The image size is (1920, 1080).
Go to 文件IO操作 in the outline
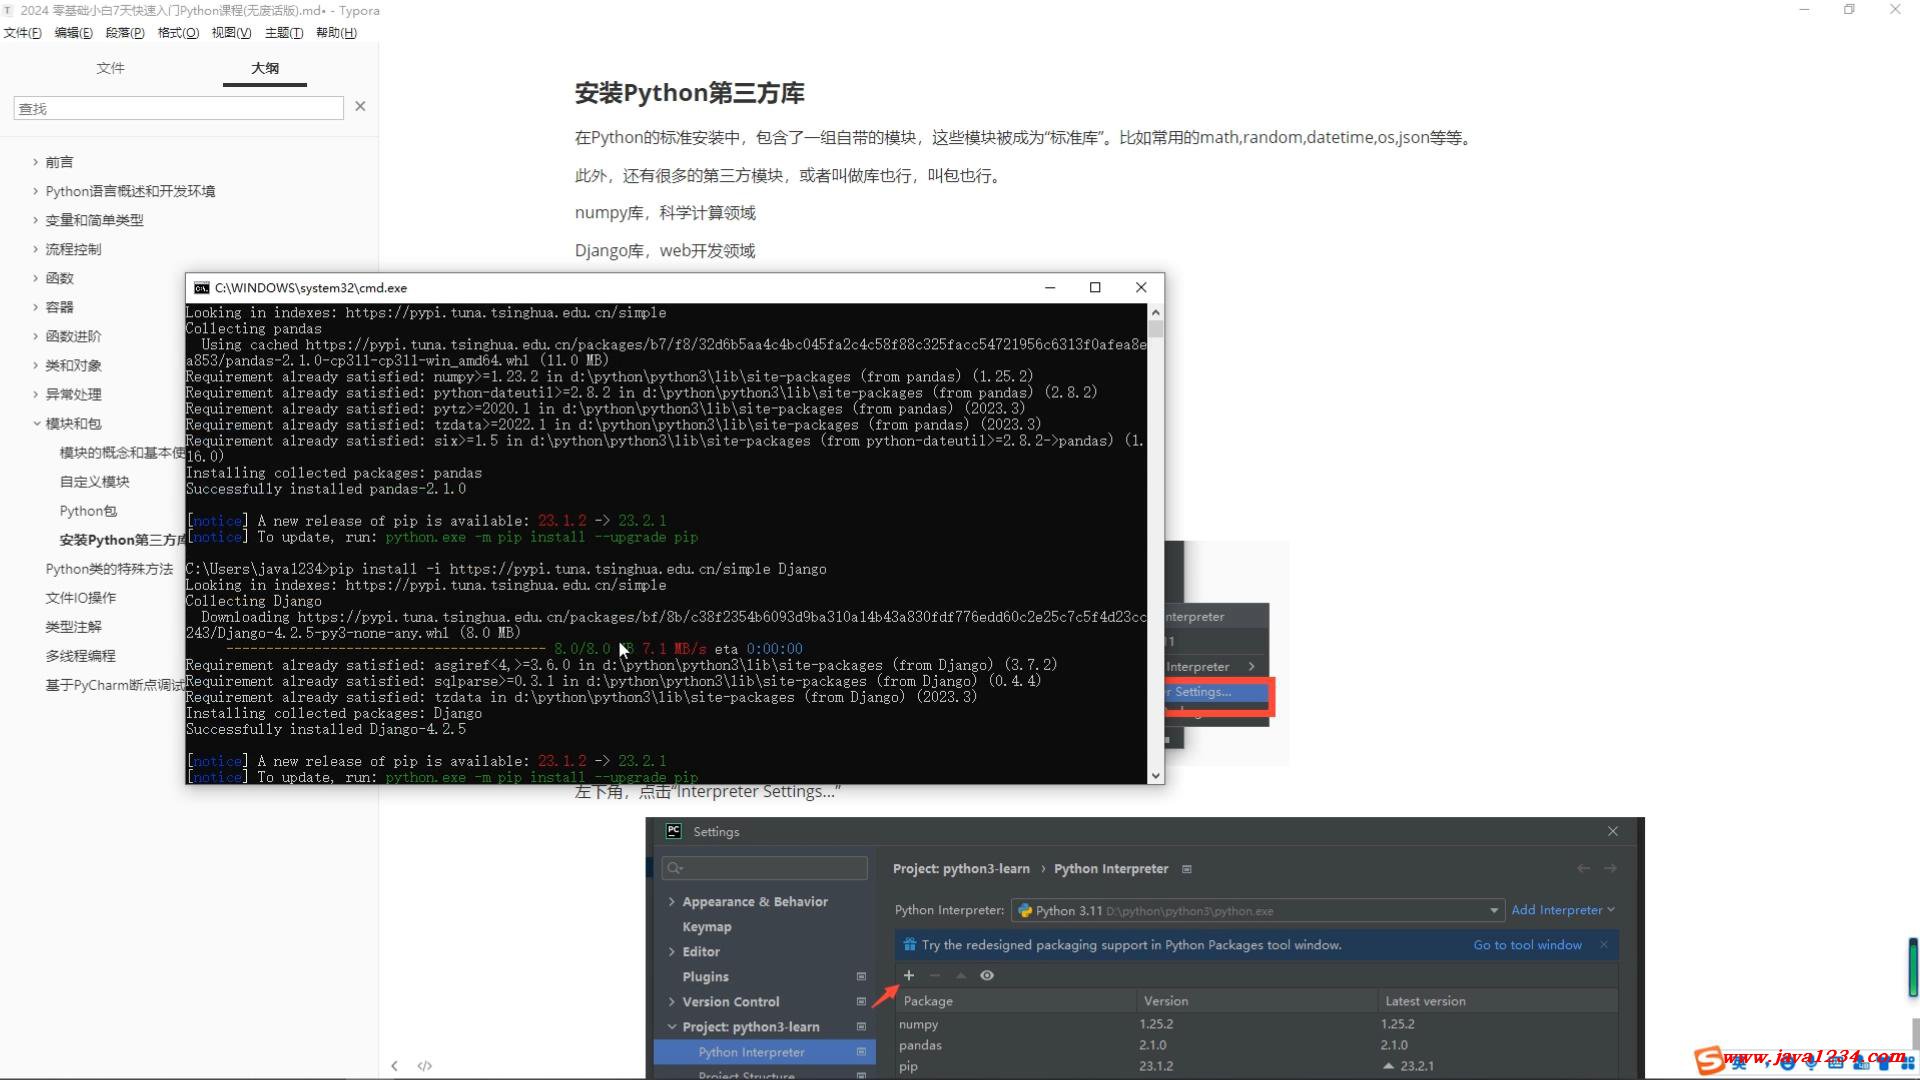(80, 597)
